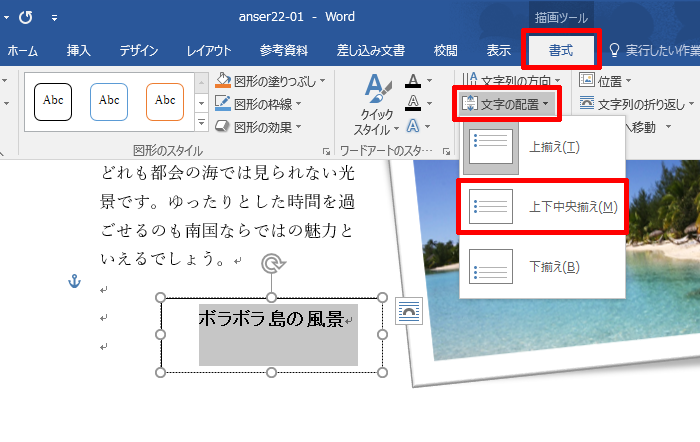Open the 位置 position menu
Viewport: 700px width, 442px height.
(605, 81)
